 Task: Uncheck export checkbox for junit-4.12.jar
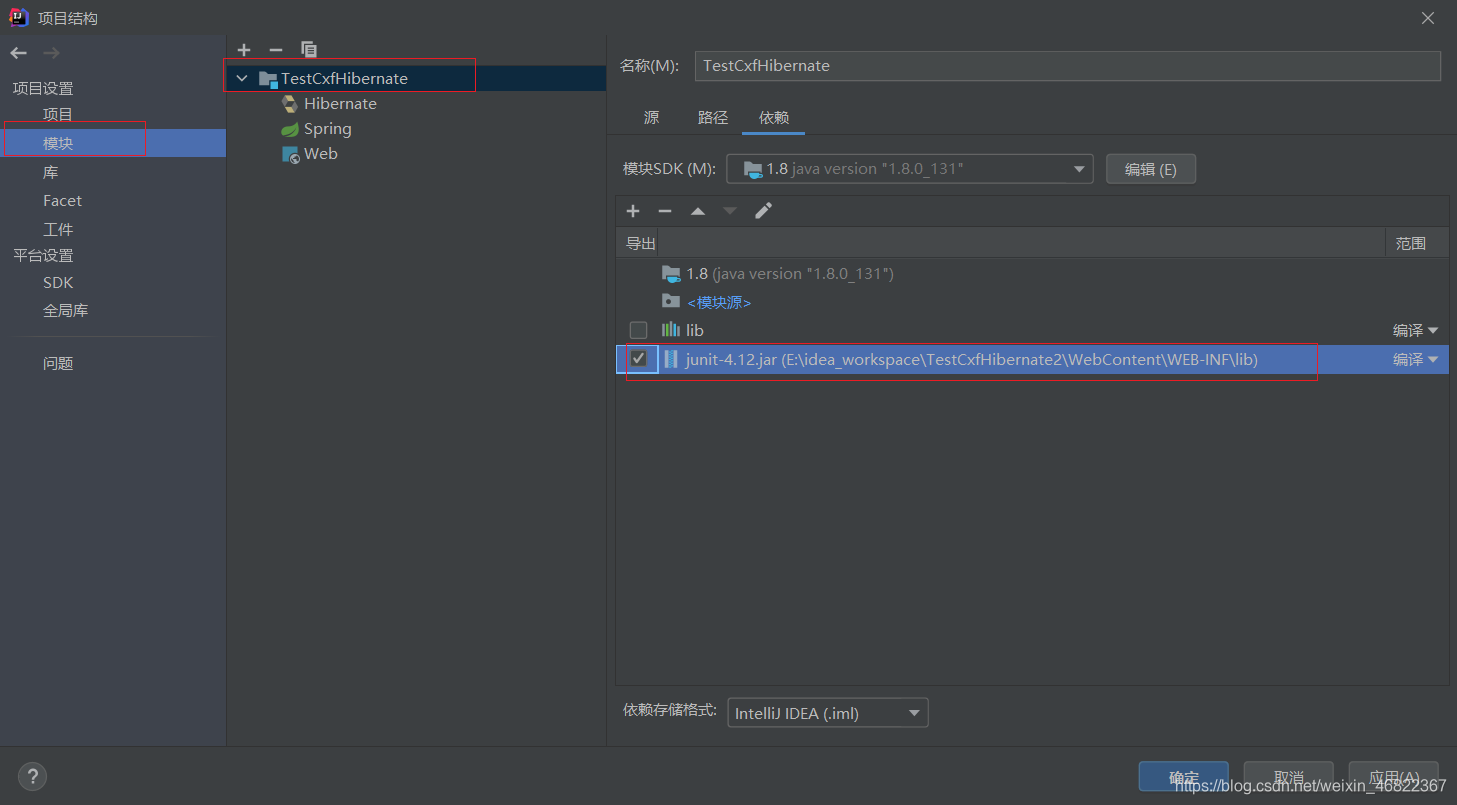pyautogui.click(x=638, y=359)
